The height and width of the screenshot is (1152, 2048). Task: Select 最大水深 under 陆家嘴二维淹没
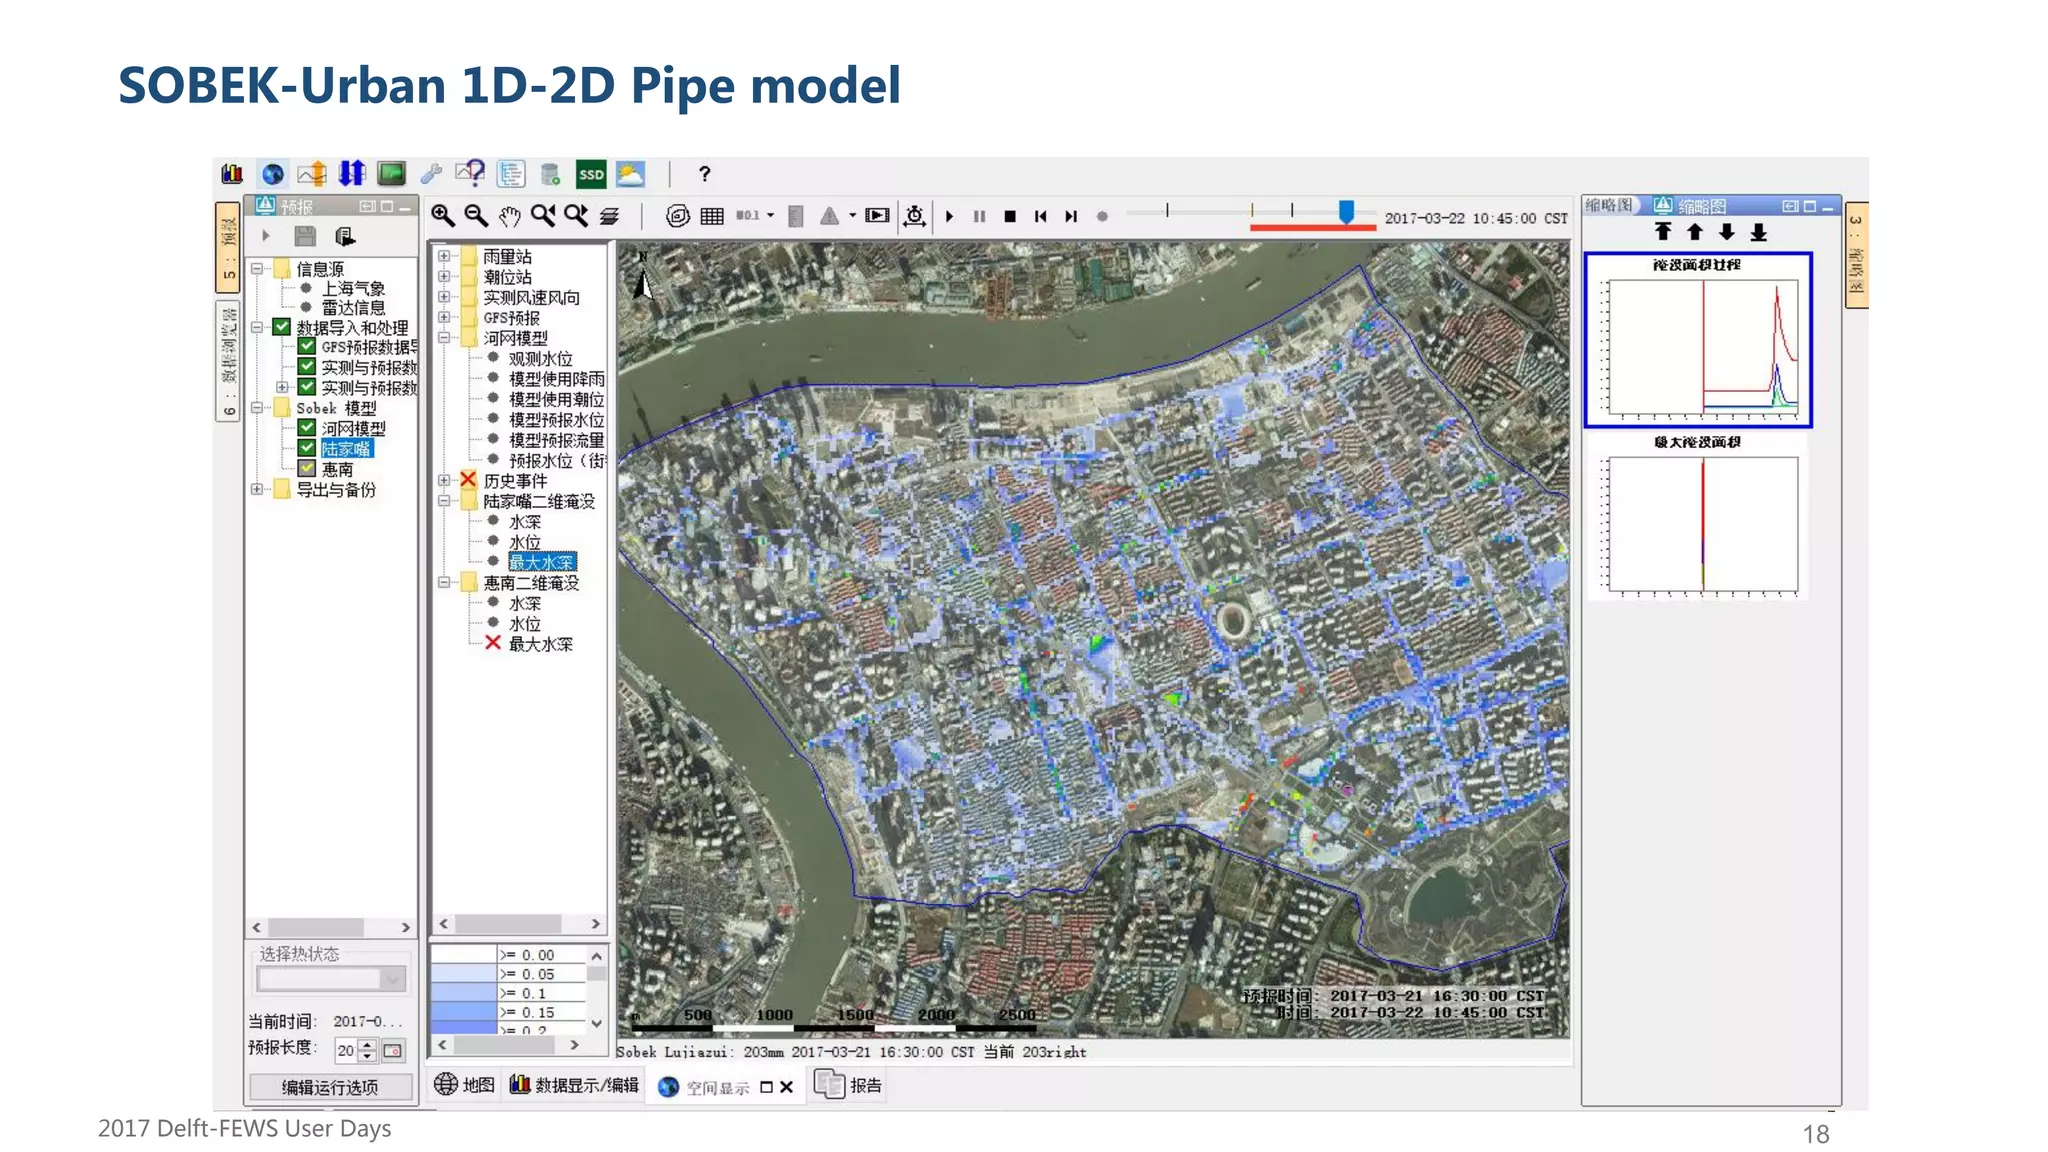pyautogui.click(x=541, y=562)
